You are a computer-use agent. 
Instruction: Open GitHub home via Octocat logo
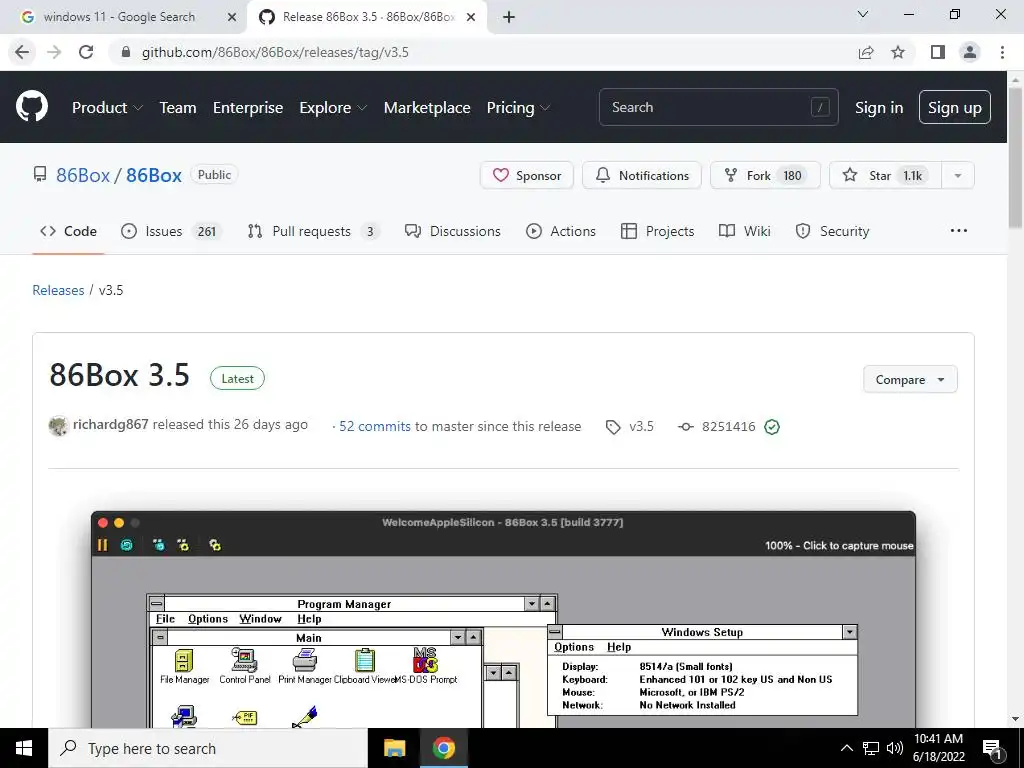(x=32, y=107)
